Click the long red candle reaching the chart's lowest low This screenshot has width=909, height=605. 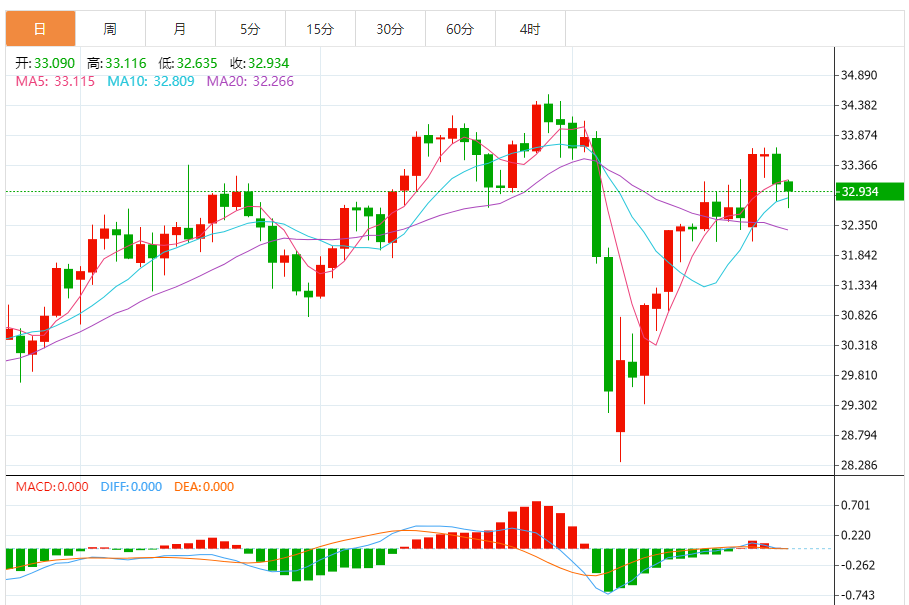coord(620,396)
